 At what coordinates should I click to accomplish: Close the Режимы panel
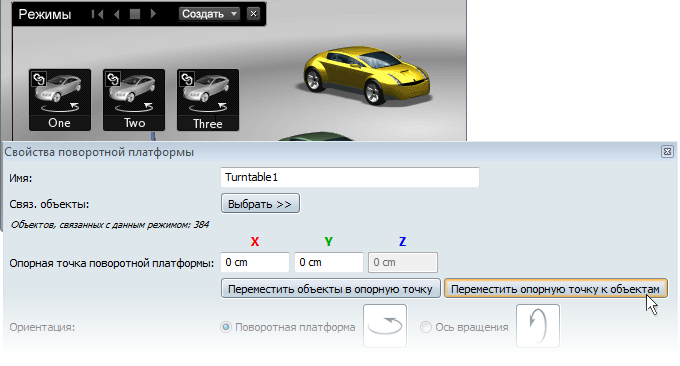253,14
